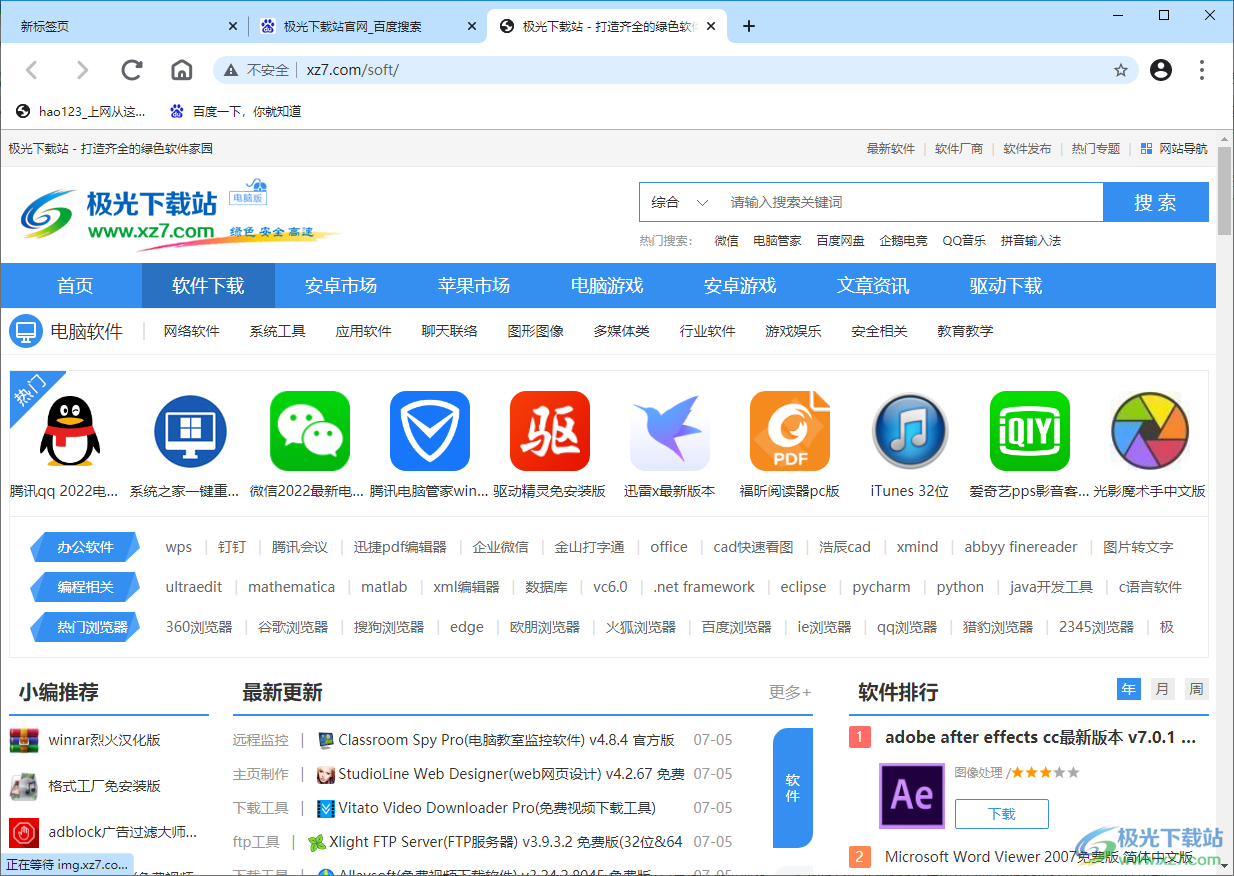Image resolution: width=1234 pixels, height=876 pixels.
Task: Open 福昕阅读器 PDF icon
Action: (789, 431)
